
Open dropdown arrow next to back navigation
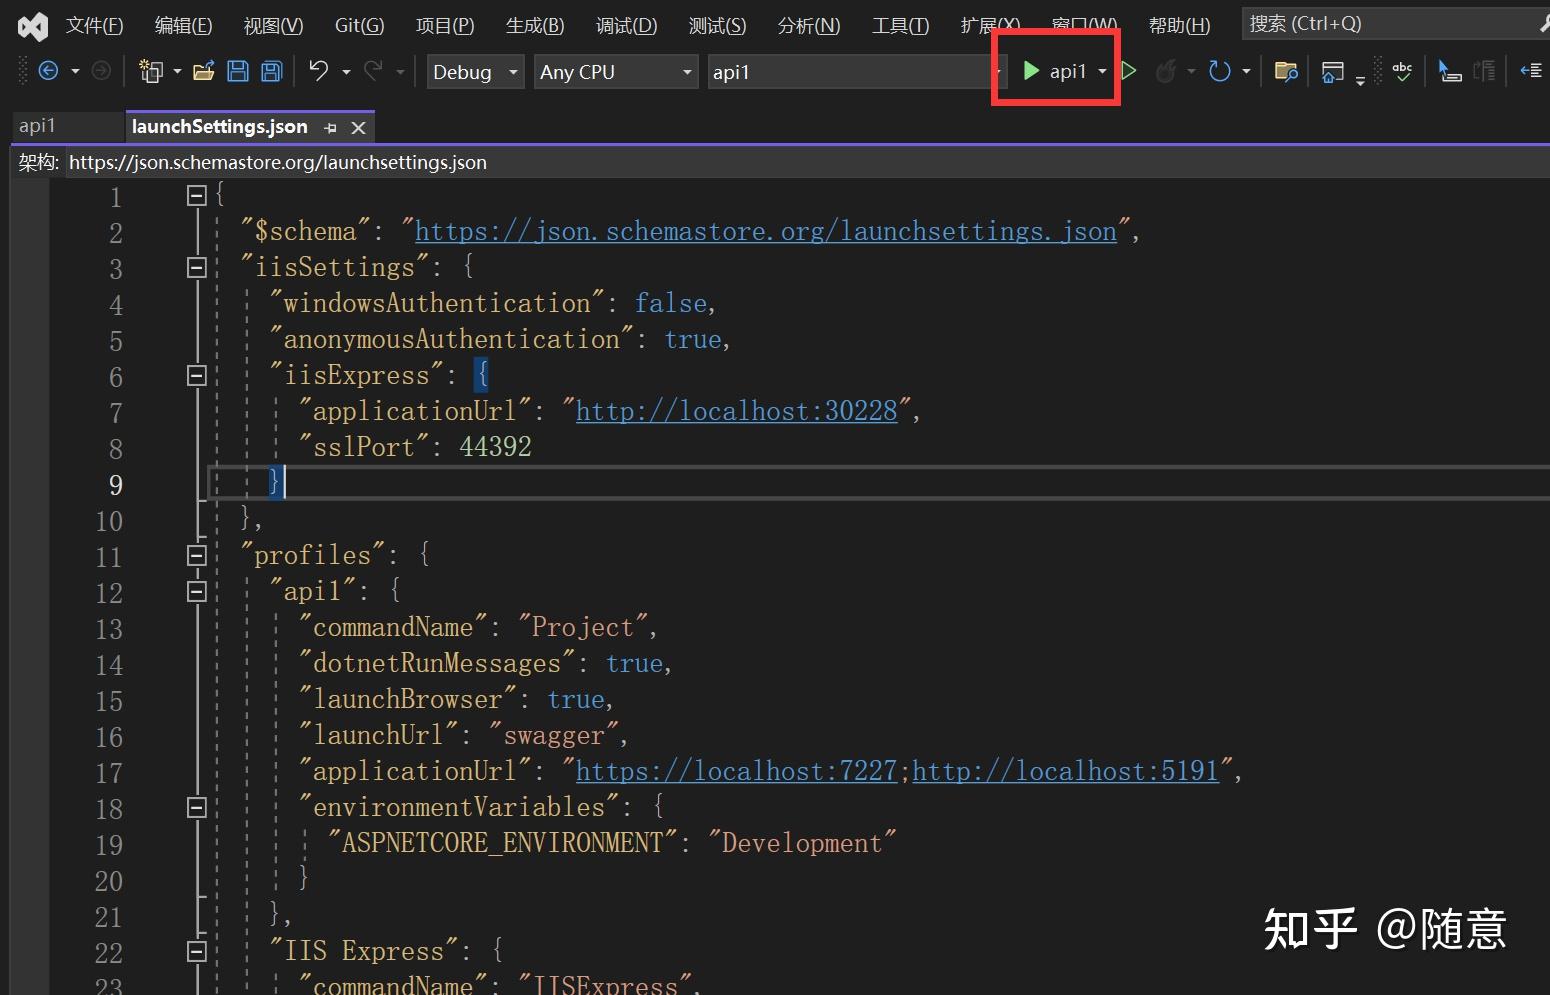[75, 72]
